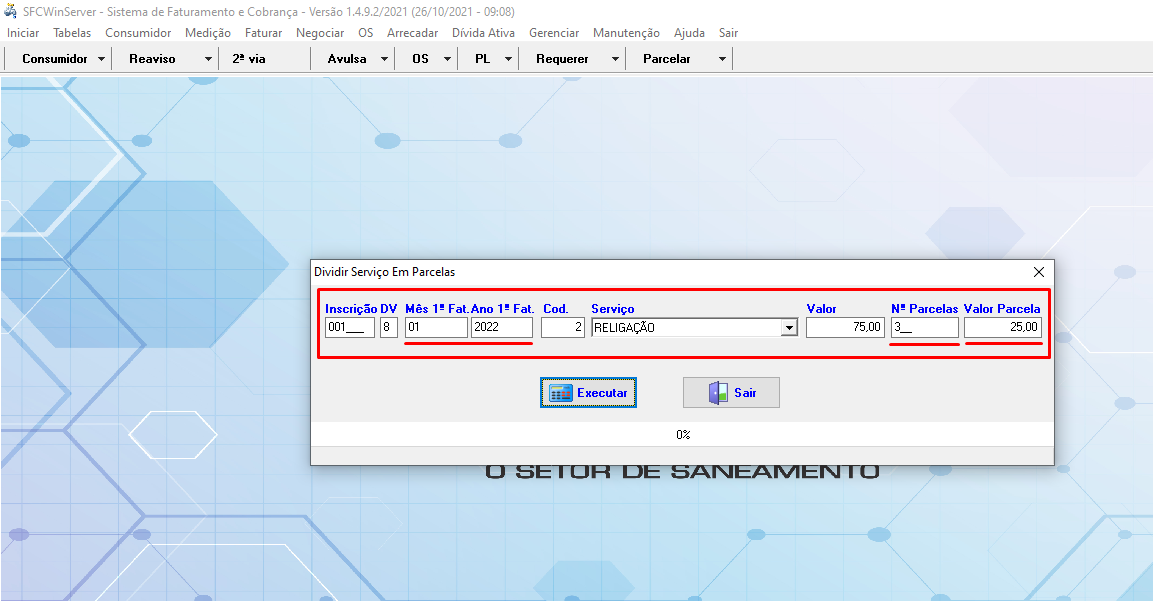Expand the Reaviso toolbar dropdown arrow
This screenshot has width=1153, height=601.
[208, 59]
